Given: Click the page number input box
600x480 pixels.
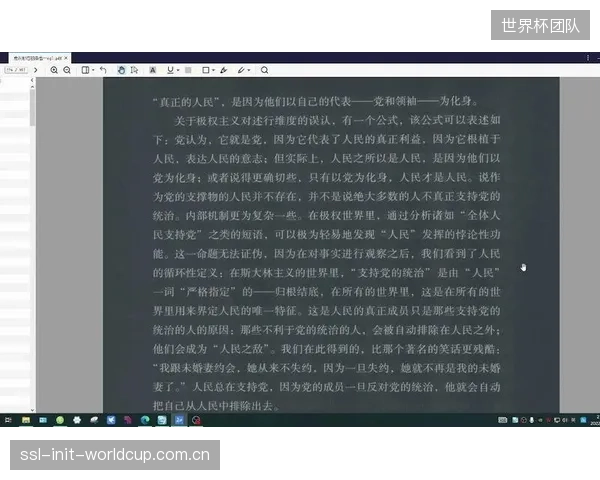Looking at the screenshot, I should click(16, 70).
